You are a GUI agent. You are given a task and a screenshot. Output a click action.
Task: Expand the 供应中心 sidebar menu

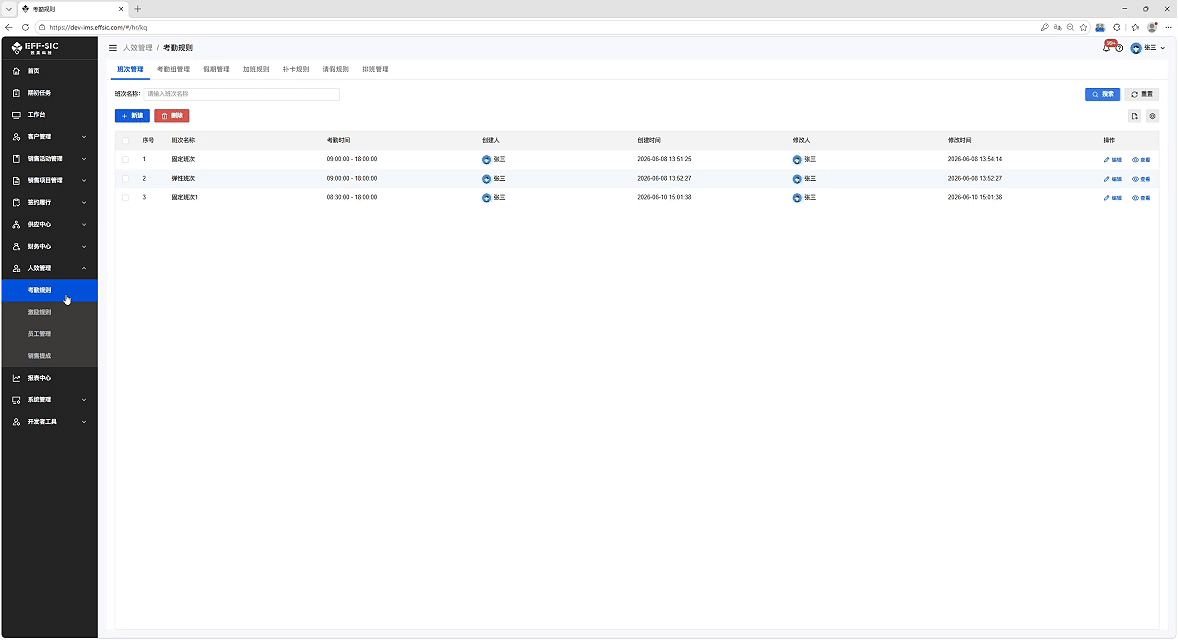[x=50, y=225]
